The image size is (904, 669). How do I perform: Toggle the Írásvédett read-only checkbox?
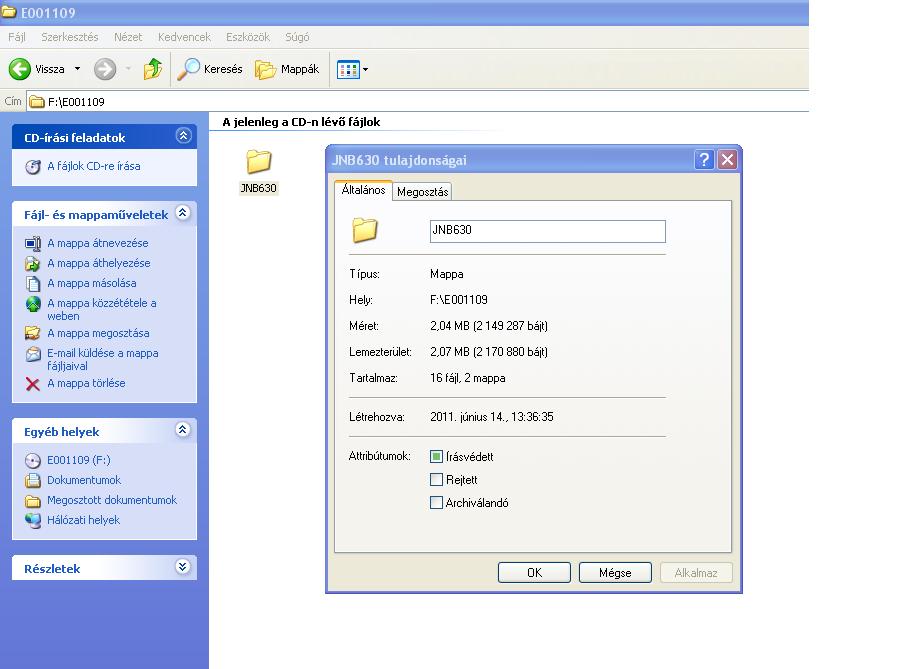point(436,456)
